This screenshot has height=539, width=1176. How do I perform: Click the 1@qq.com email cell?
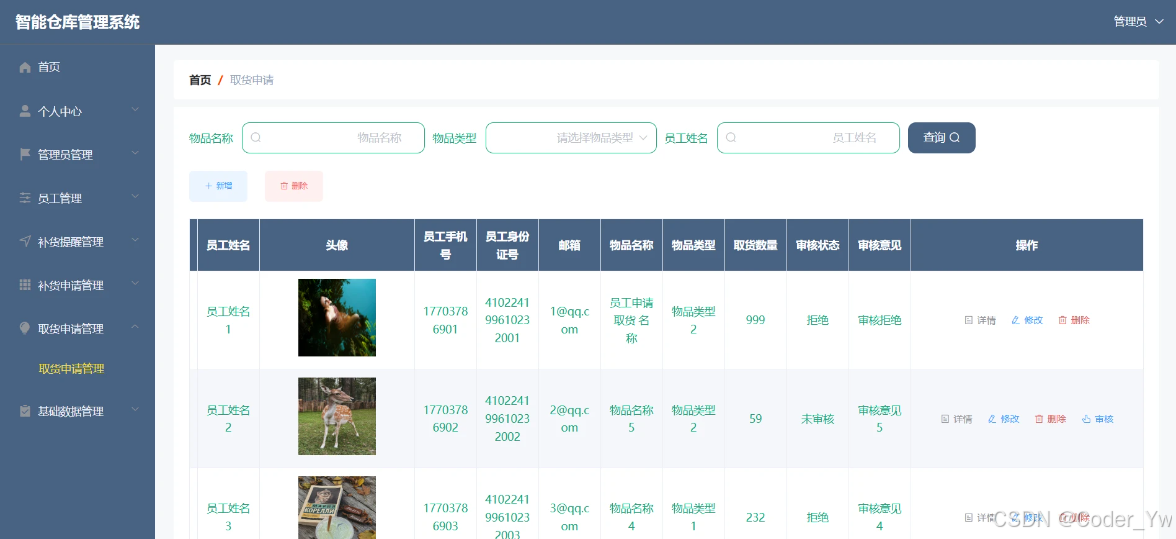(x=569, y=320)
